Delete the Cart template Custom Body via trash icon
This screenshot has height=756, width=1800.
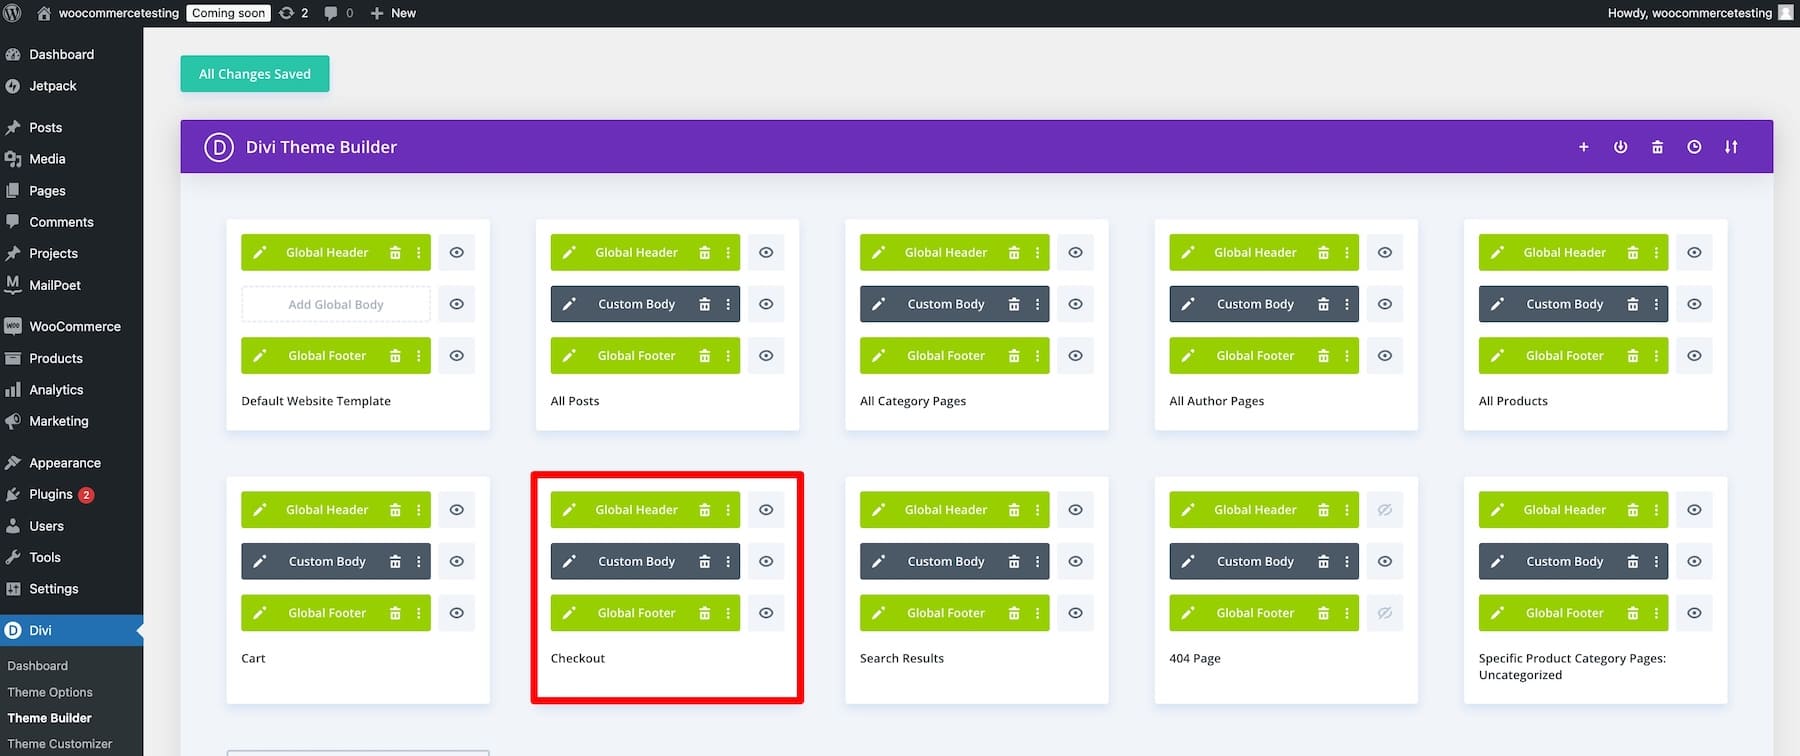(395, 562)
